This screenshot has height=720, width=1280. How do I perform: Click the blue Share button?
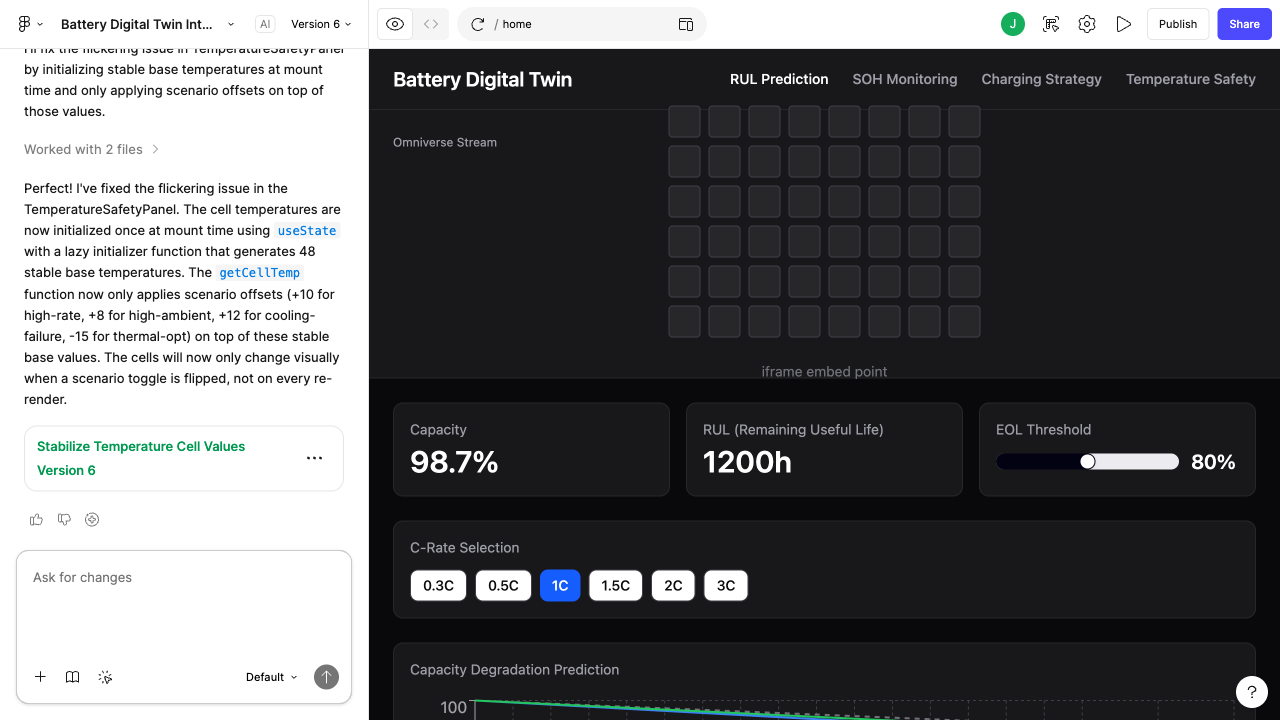point(1244,24)
